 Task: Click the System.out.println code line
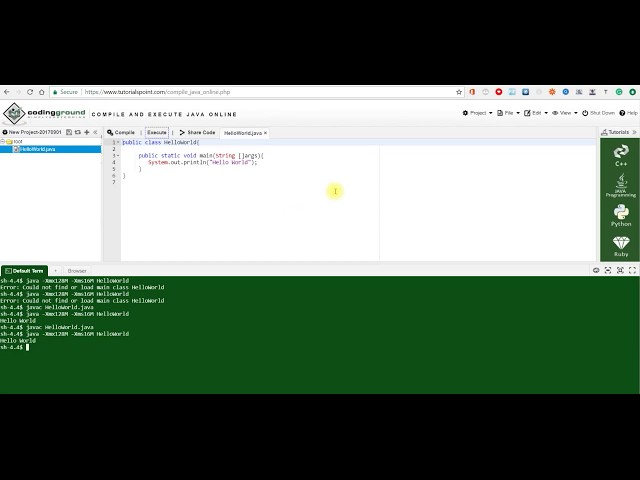(x=202, y=162)
